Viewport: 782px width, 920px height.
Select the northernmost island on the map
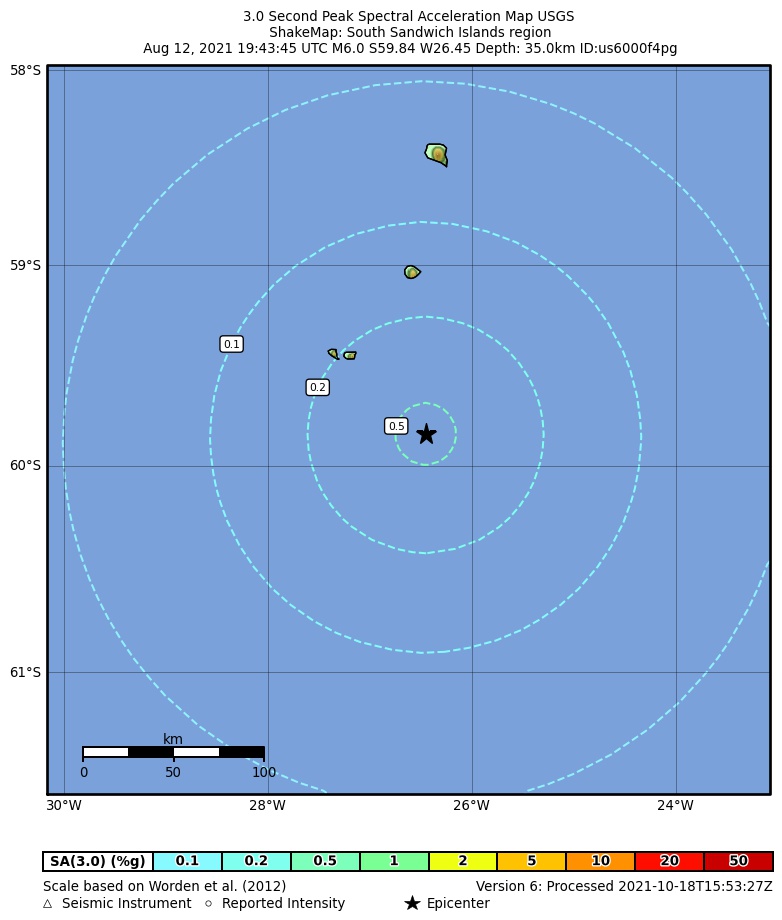click(437, 154)
